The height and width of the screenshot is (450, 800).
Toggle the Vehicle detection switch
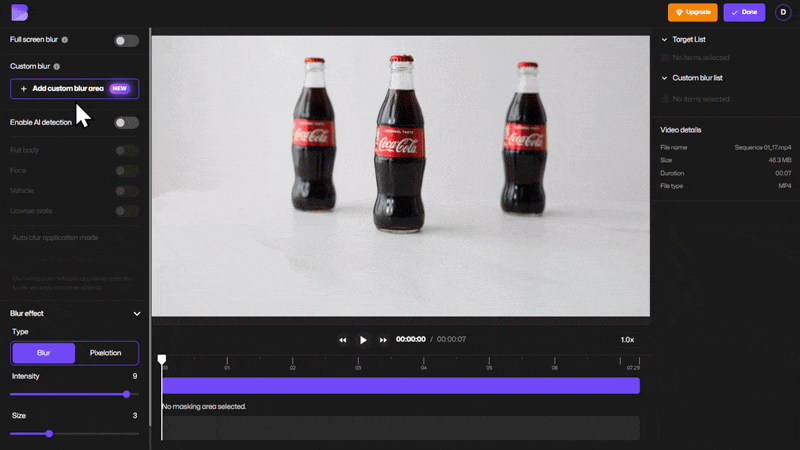pos(127,191)
